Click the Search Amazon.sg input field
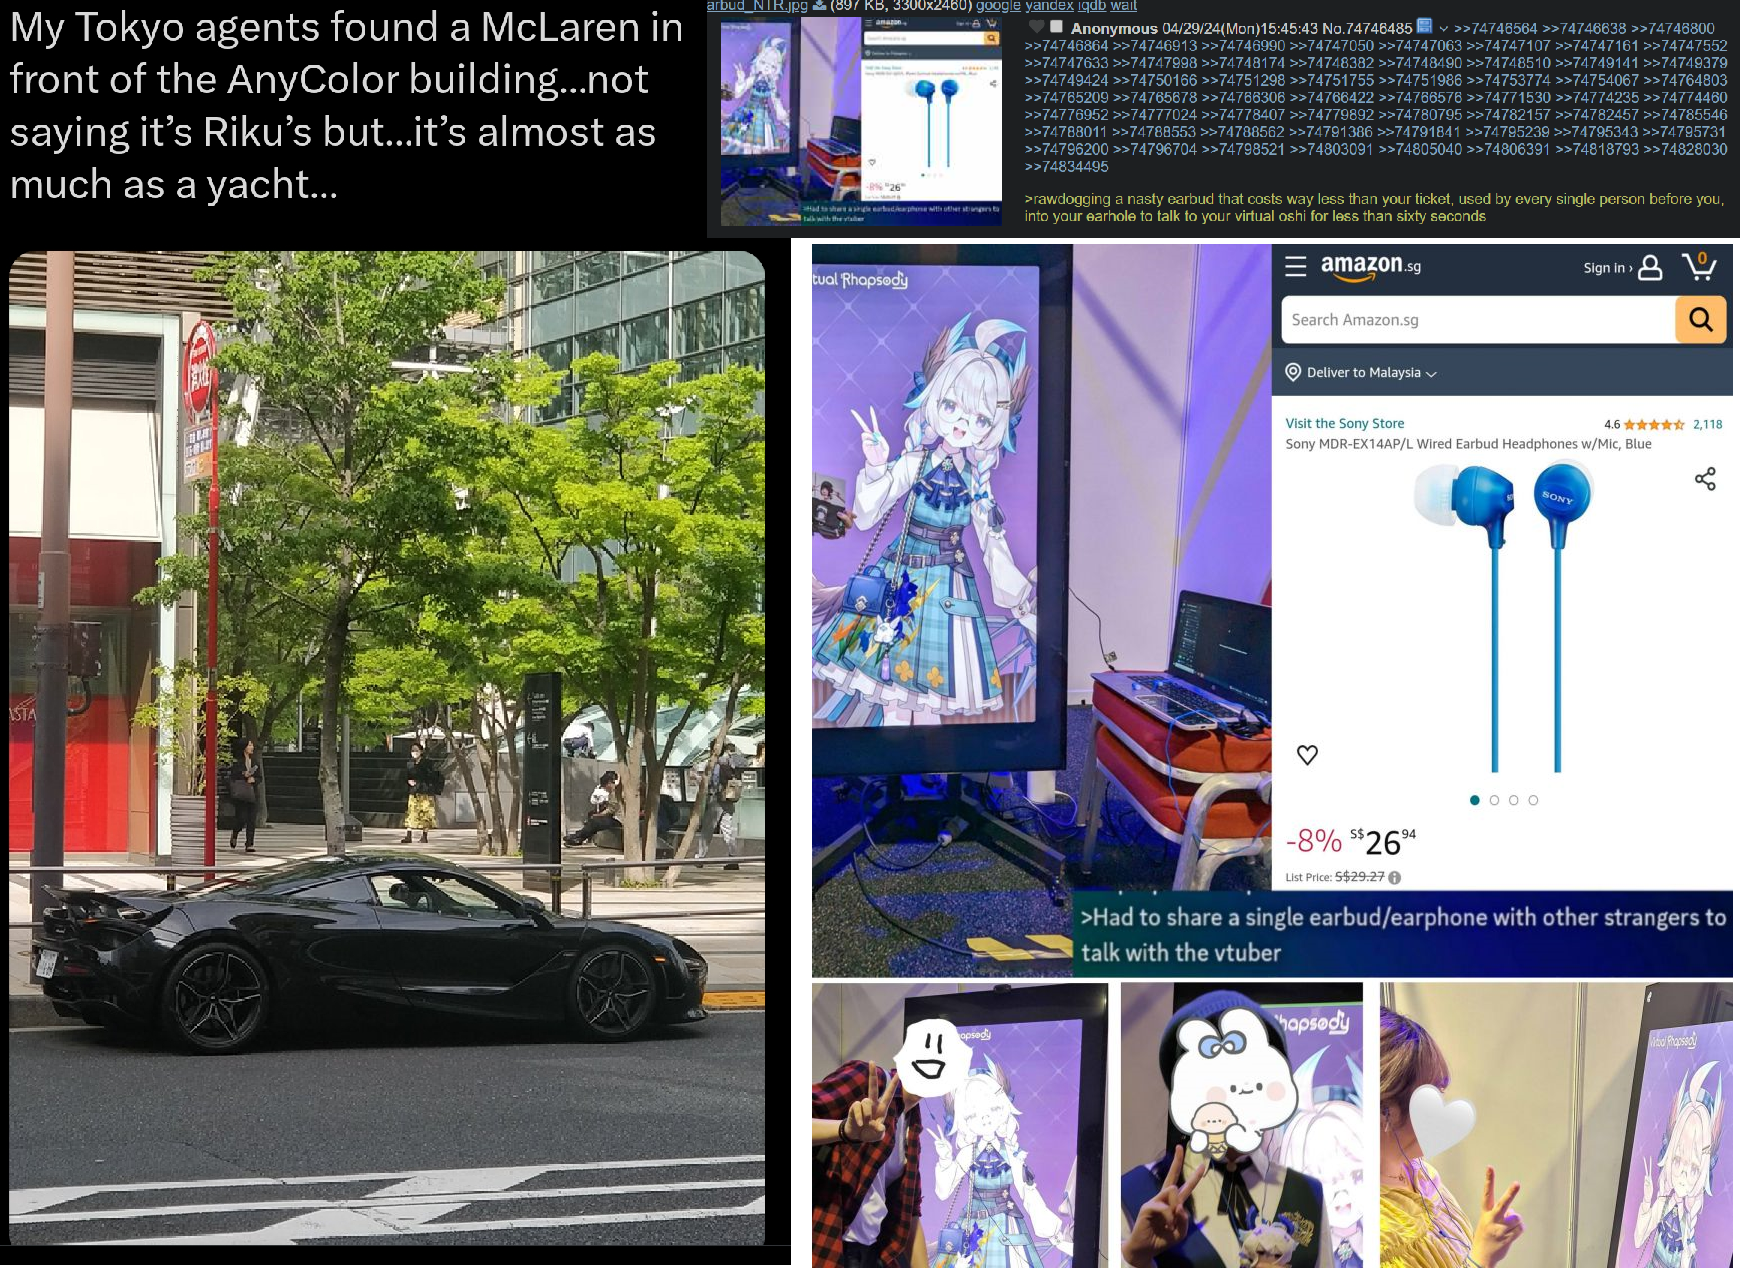Image resolution: width=1740 pixels, height=1270 pixels. 1478,320
